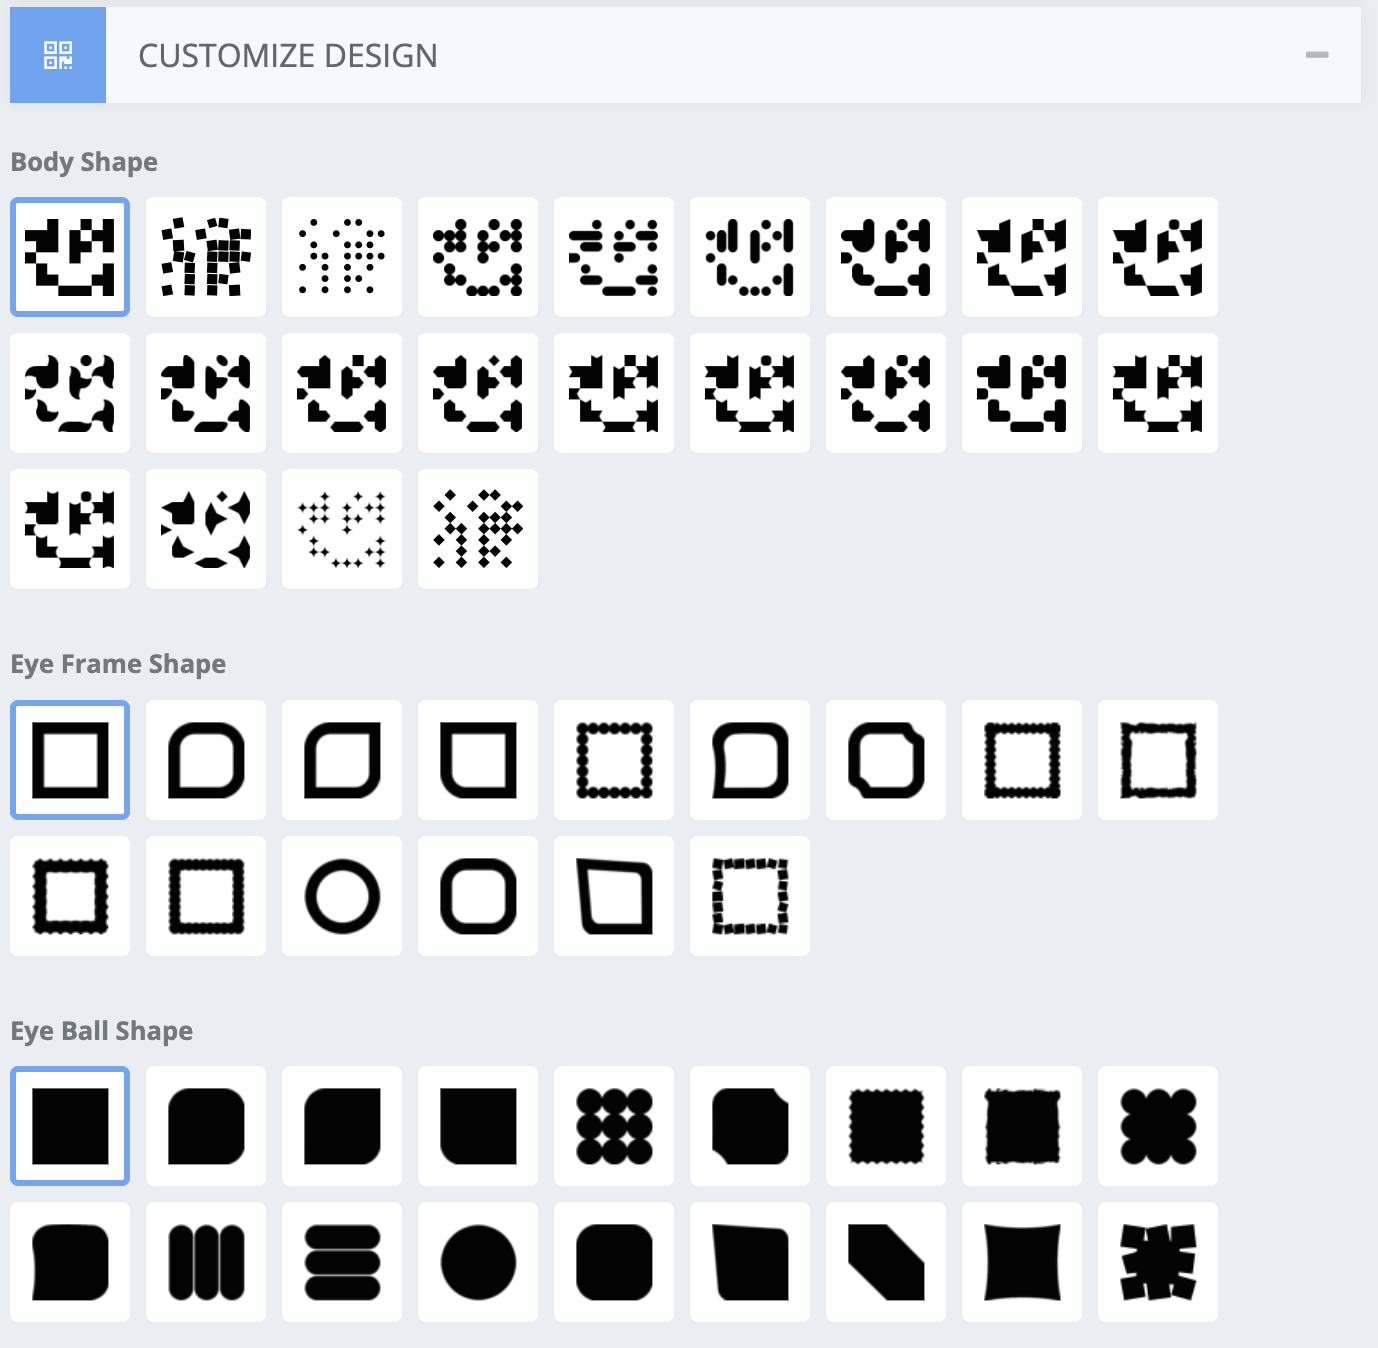Pick the diagonal cut-corner eye ball

(886, 1262)
